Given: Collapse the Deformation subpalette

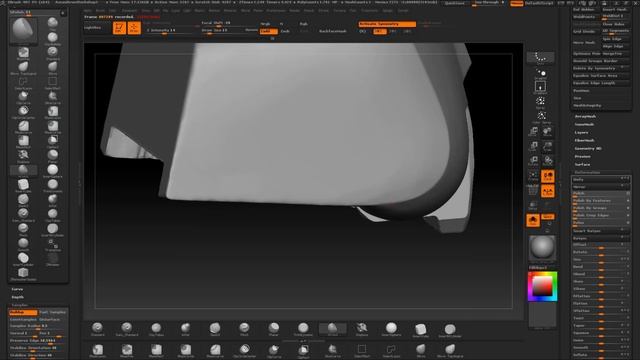Looking at the screenshot, I should tap(587, 172).
